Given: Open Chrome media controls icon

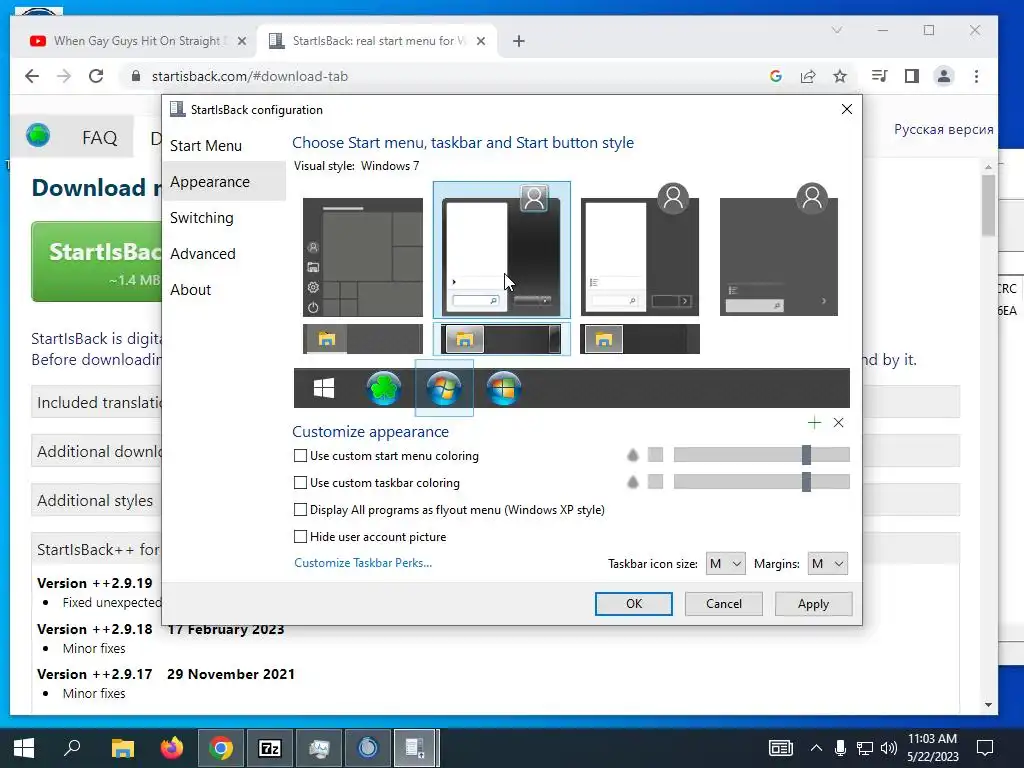Looking at the screenshot, I should coord(879,76).
